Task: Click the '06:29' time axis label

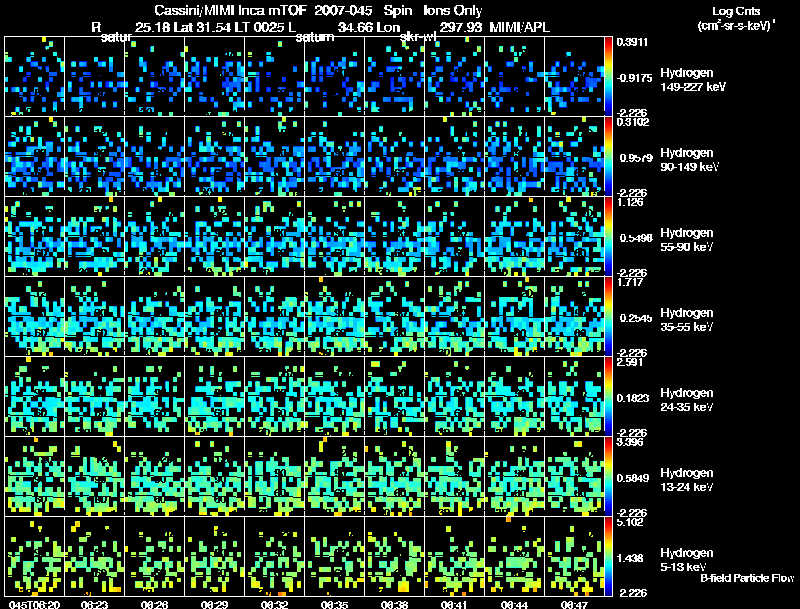Action: [214, 604]
